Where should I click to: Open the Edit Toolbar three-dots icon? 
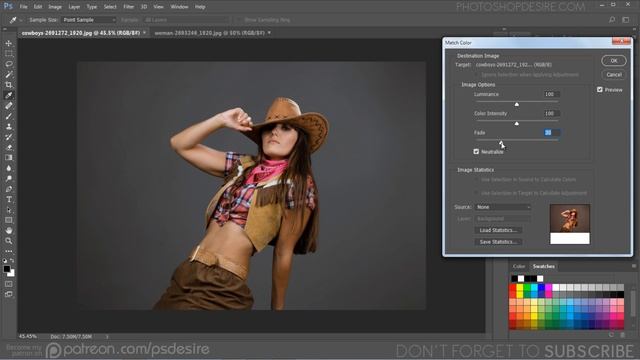(x=9, y=251)
